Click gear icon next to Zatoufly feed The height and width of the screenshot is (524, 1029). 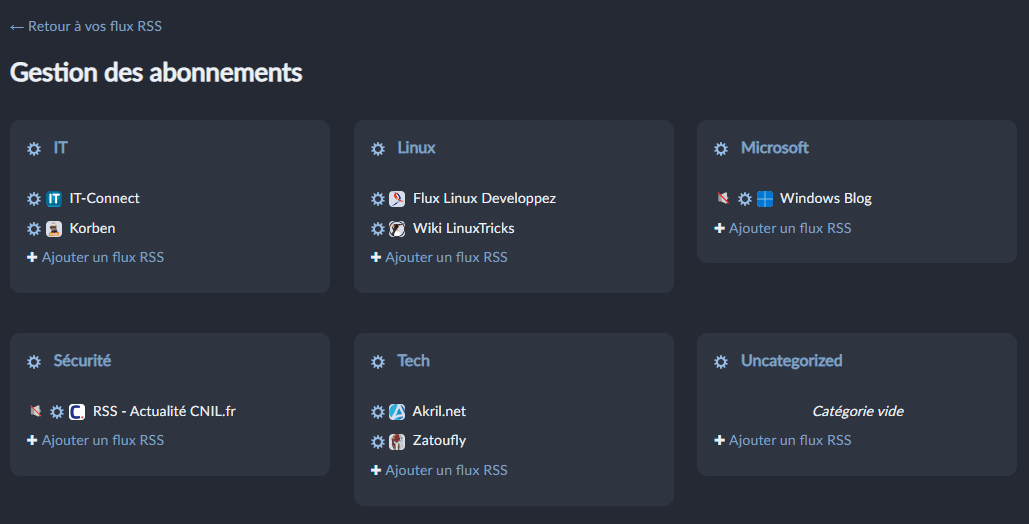pyautogui.click(x=378, y=442)
